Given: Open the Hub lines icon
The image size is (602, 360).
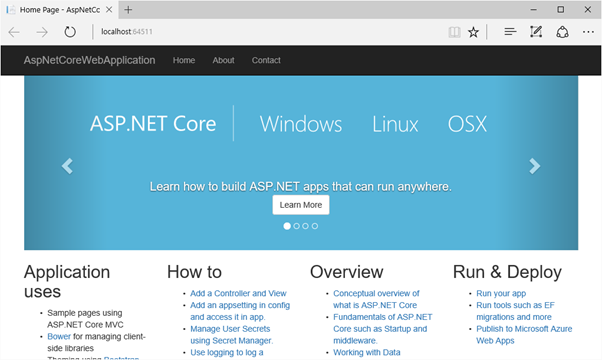Looking at the screenshot, I should point(510,32).
